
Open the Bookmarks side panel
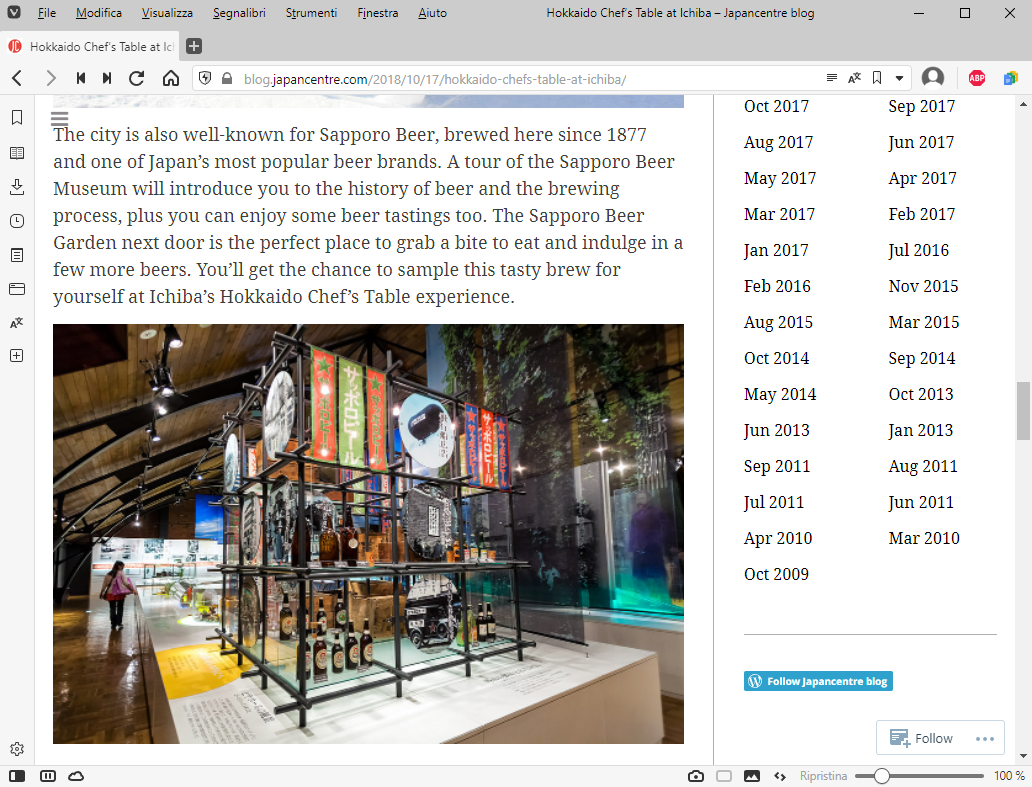pyautogui.click(x=17, y=117)
